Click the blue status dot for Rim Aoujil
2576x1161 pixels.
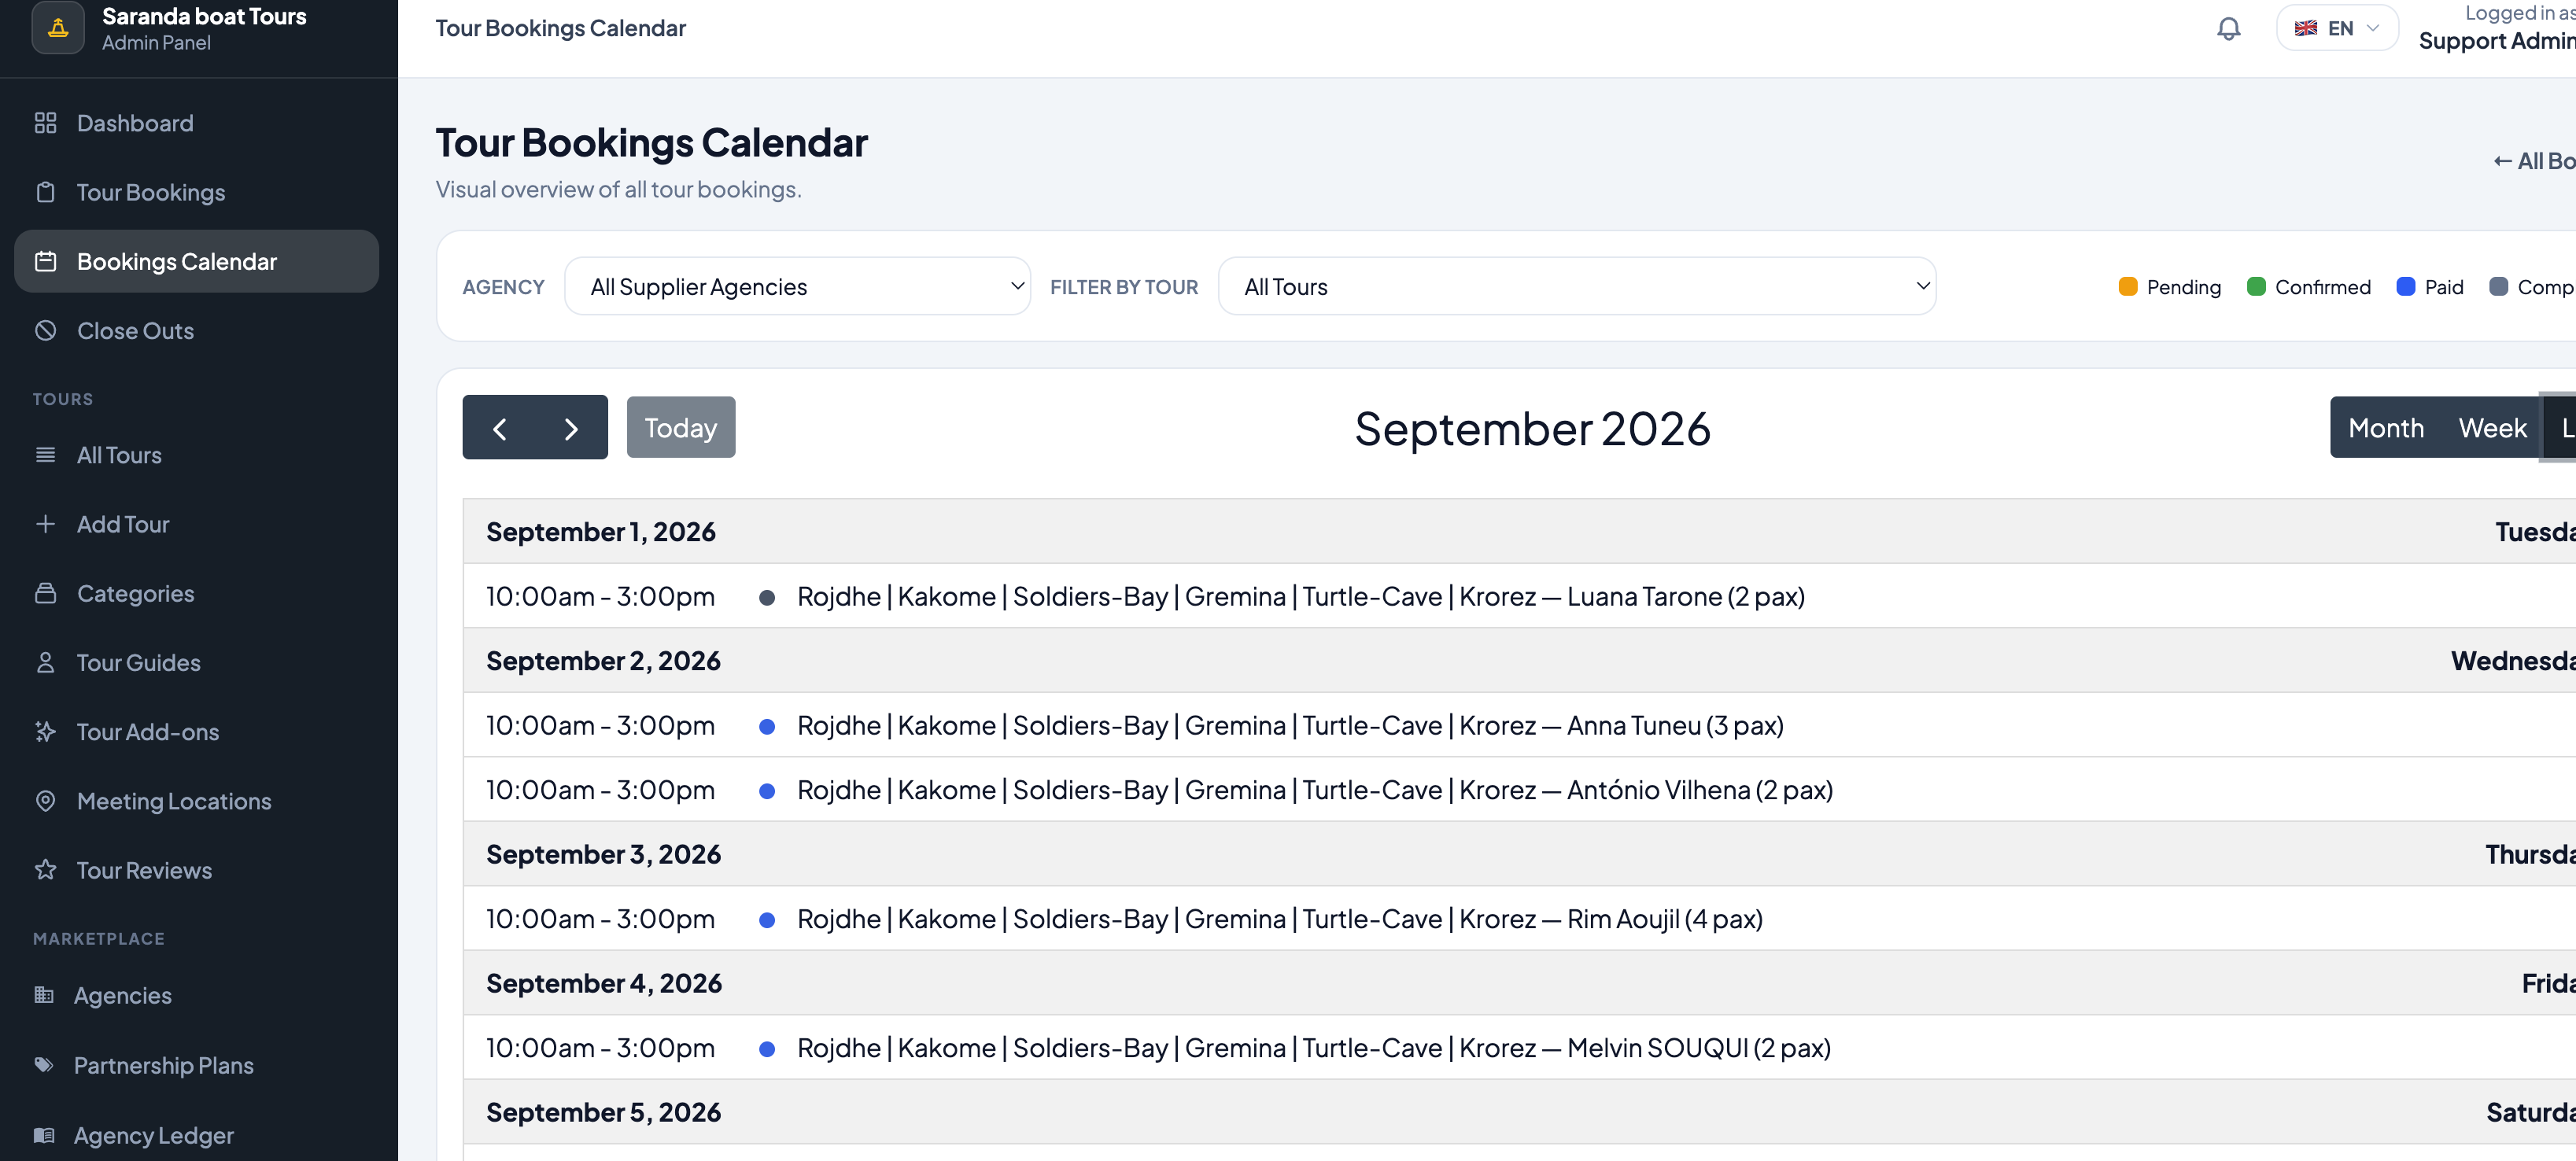pyautogui.click(x=767, y=920)
